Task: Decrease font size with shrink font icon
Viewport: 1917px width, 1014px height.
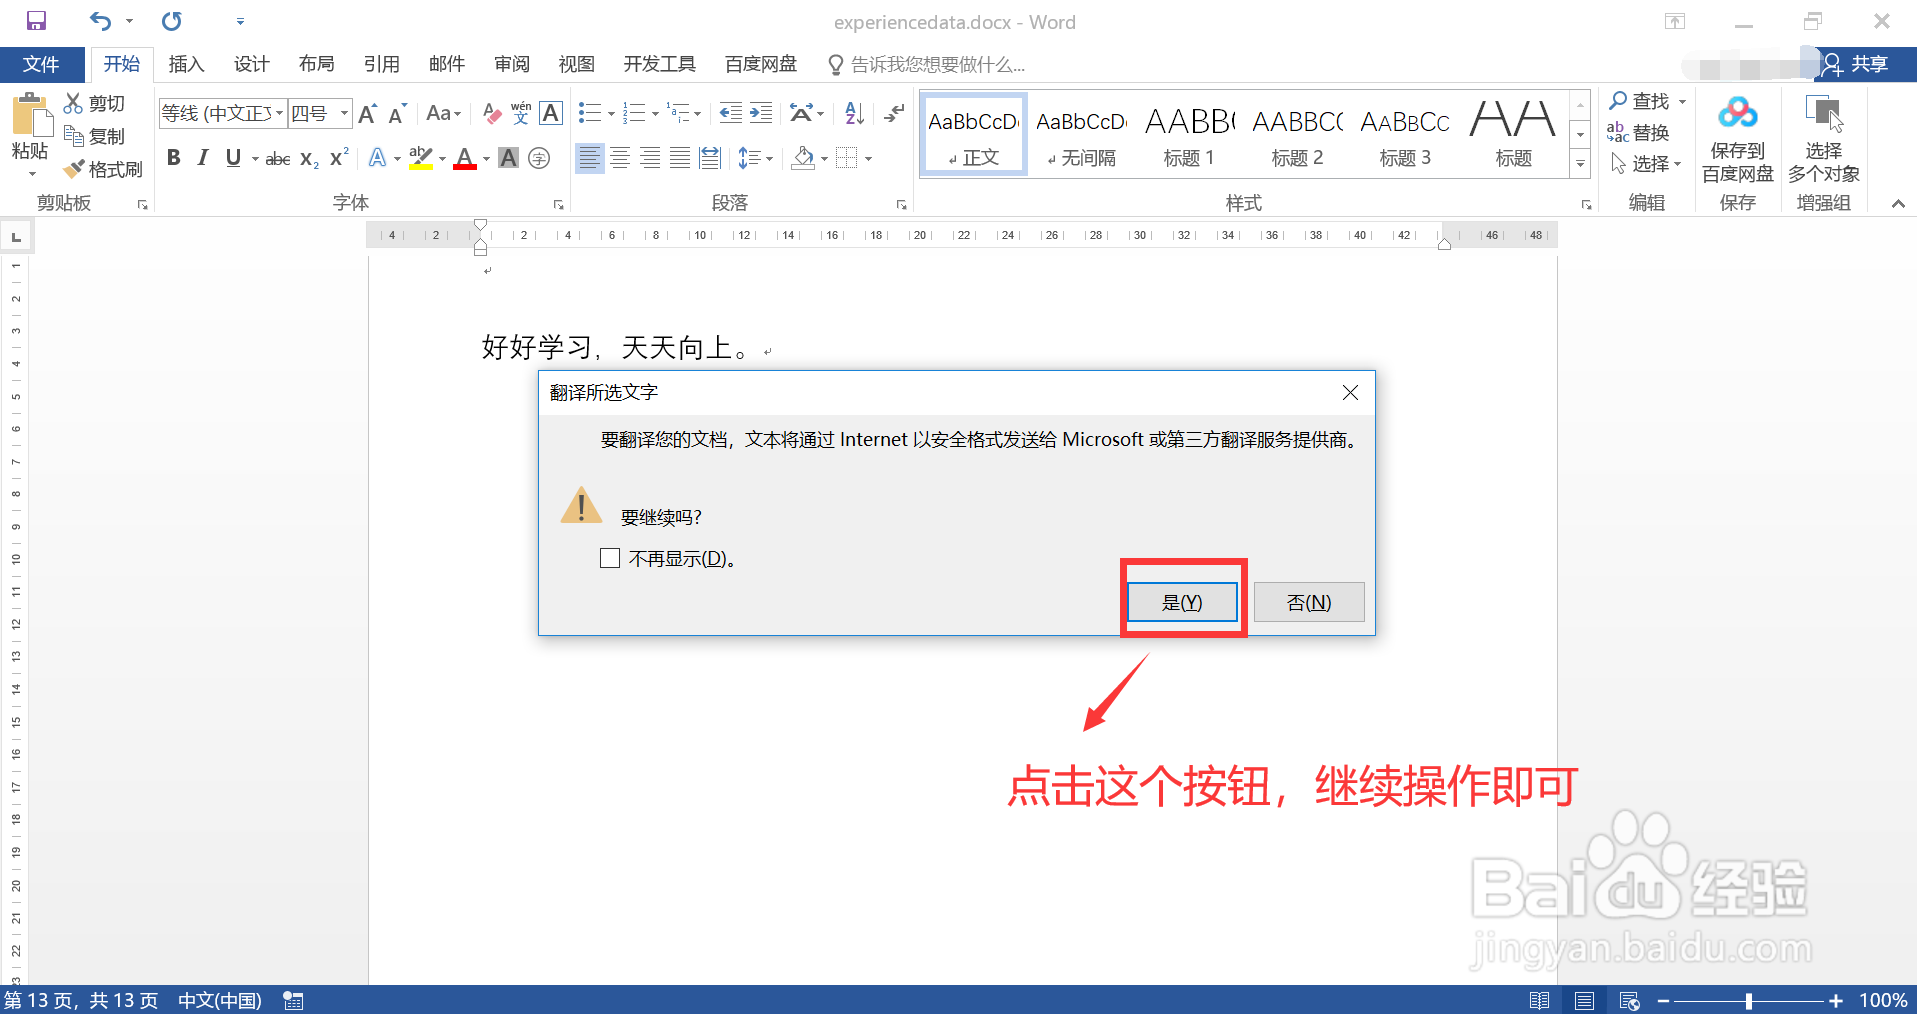Action: [x=397, y=113]
